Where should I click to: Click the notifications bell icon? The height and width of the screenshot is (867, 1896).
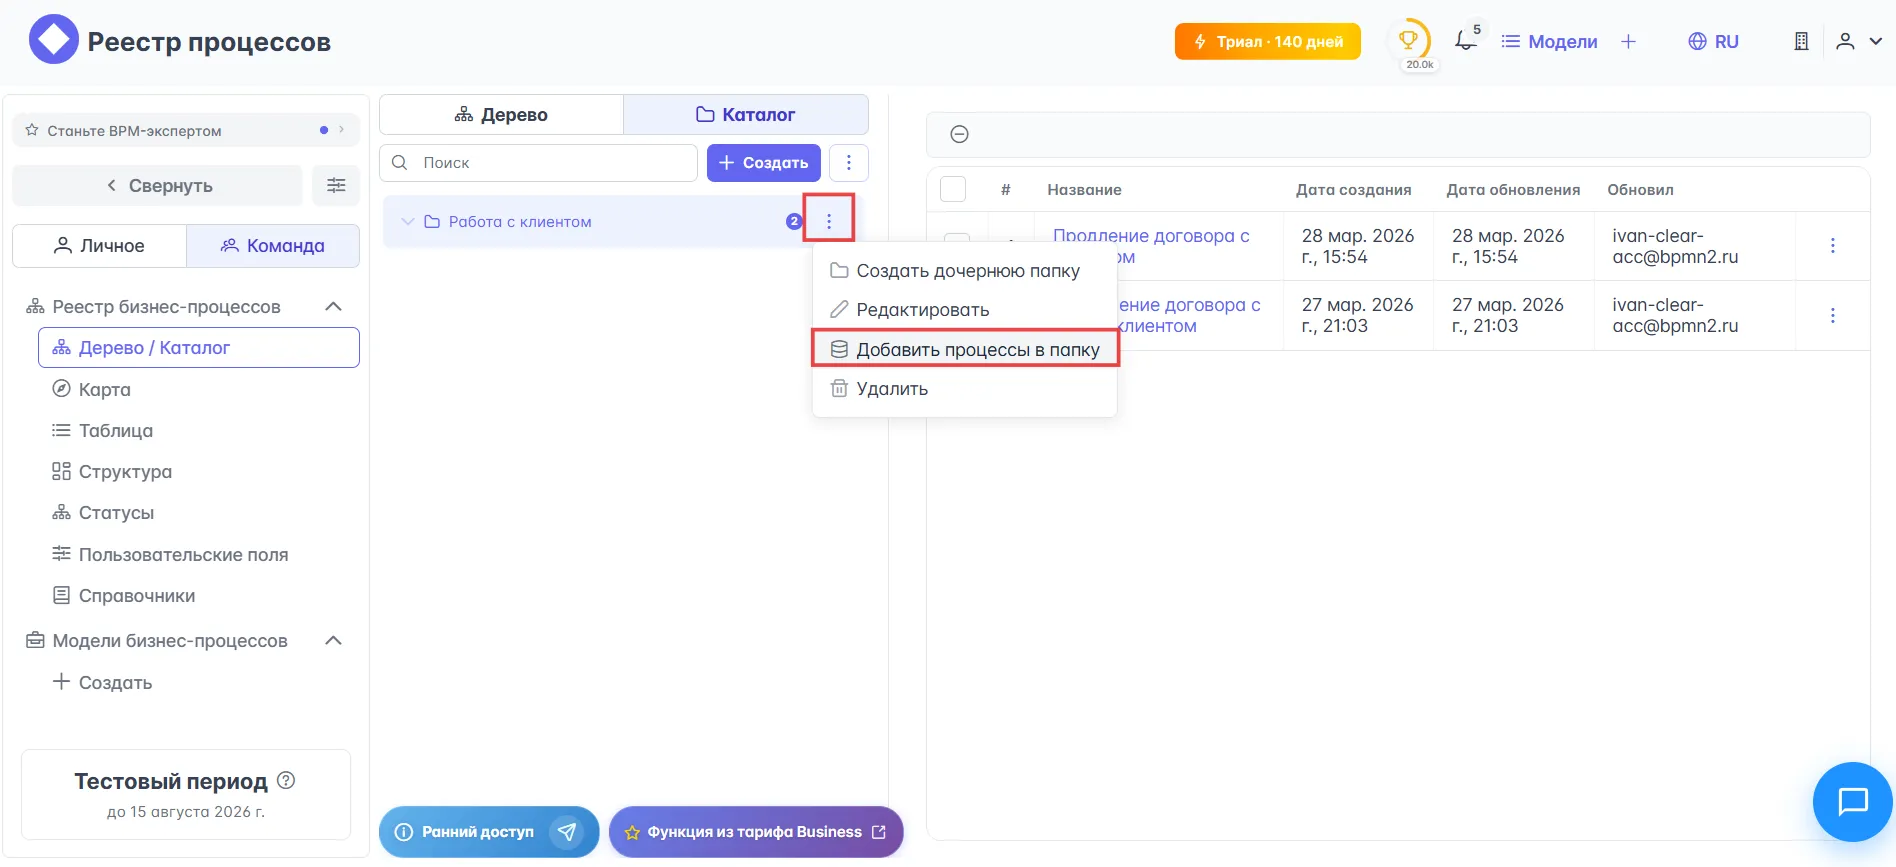pyautogui.click(x=1465, y=41)
